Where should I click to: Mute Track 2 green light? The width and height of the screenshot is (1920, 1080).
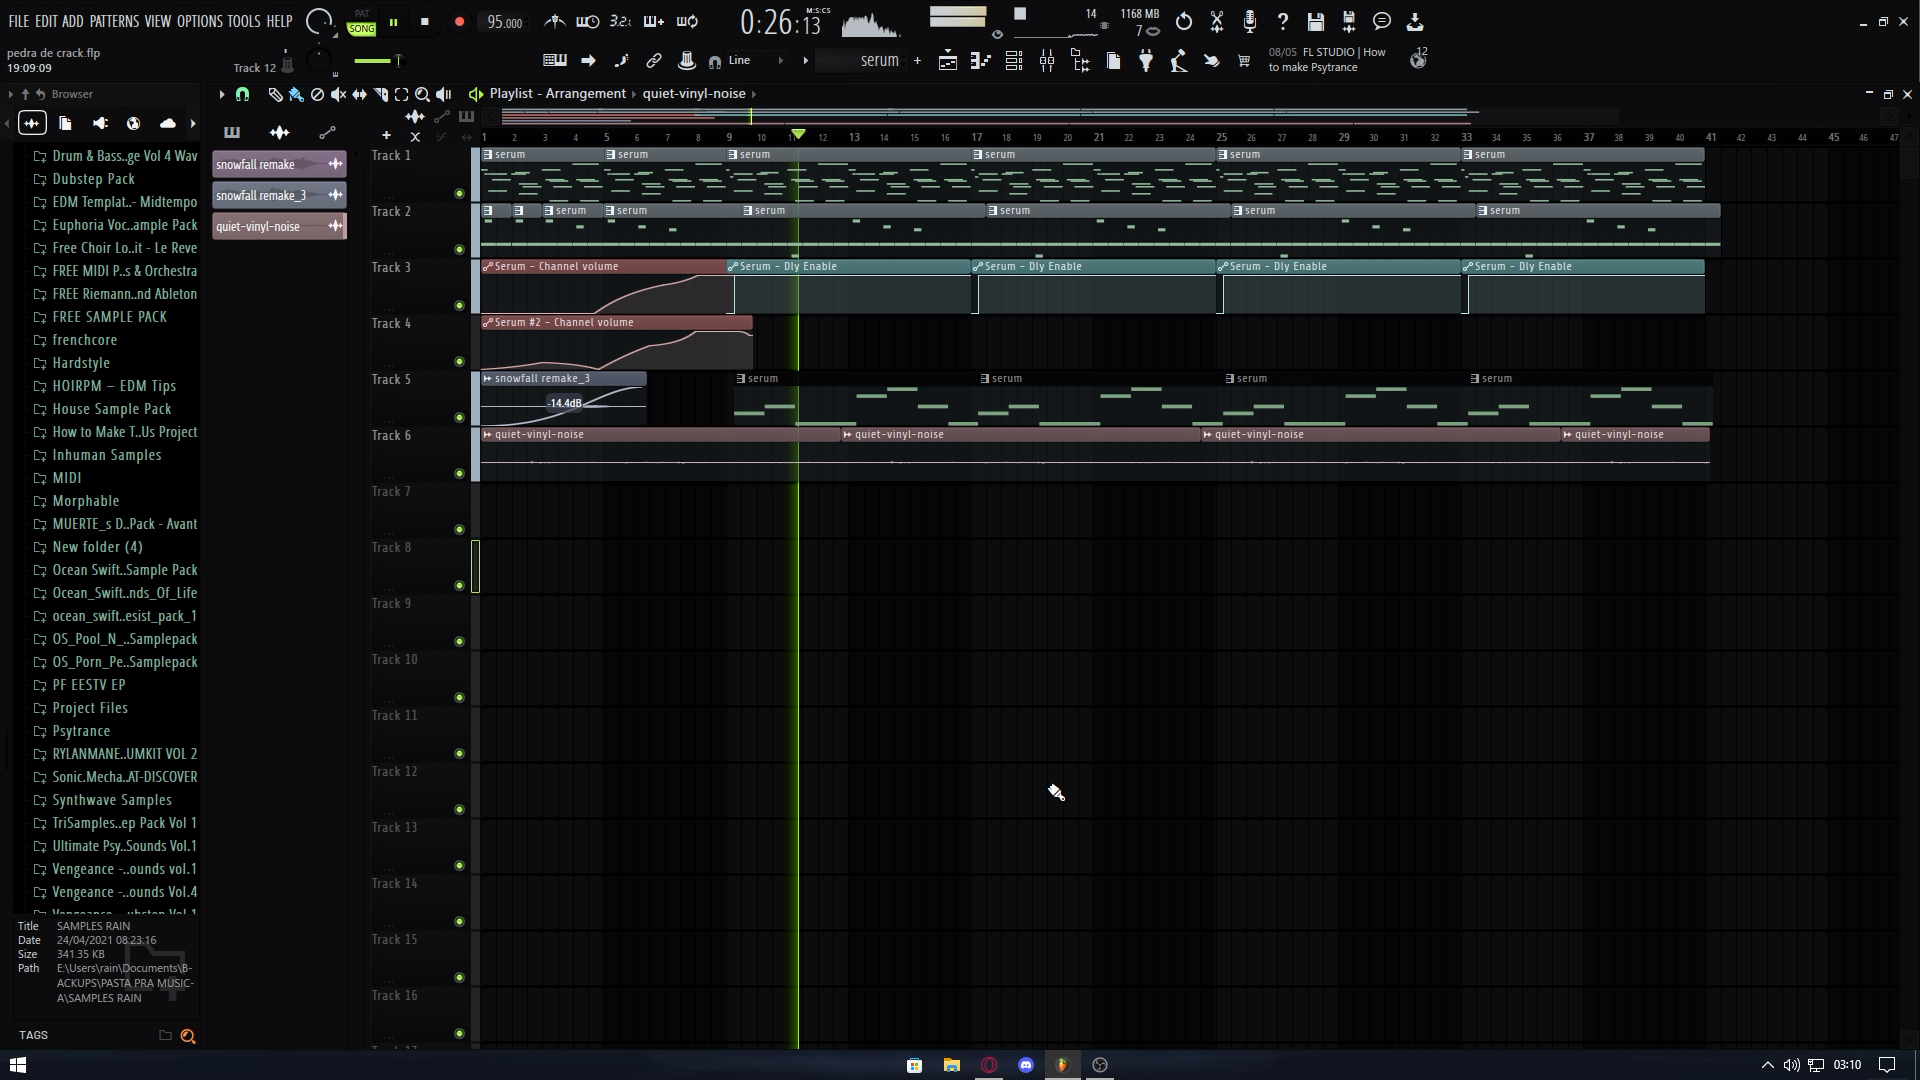[459, 249]
